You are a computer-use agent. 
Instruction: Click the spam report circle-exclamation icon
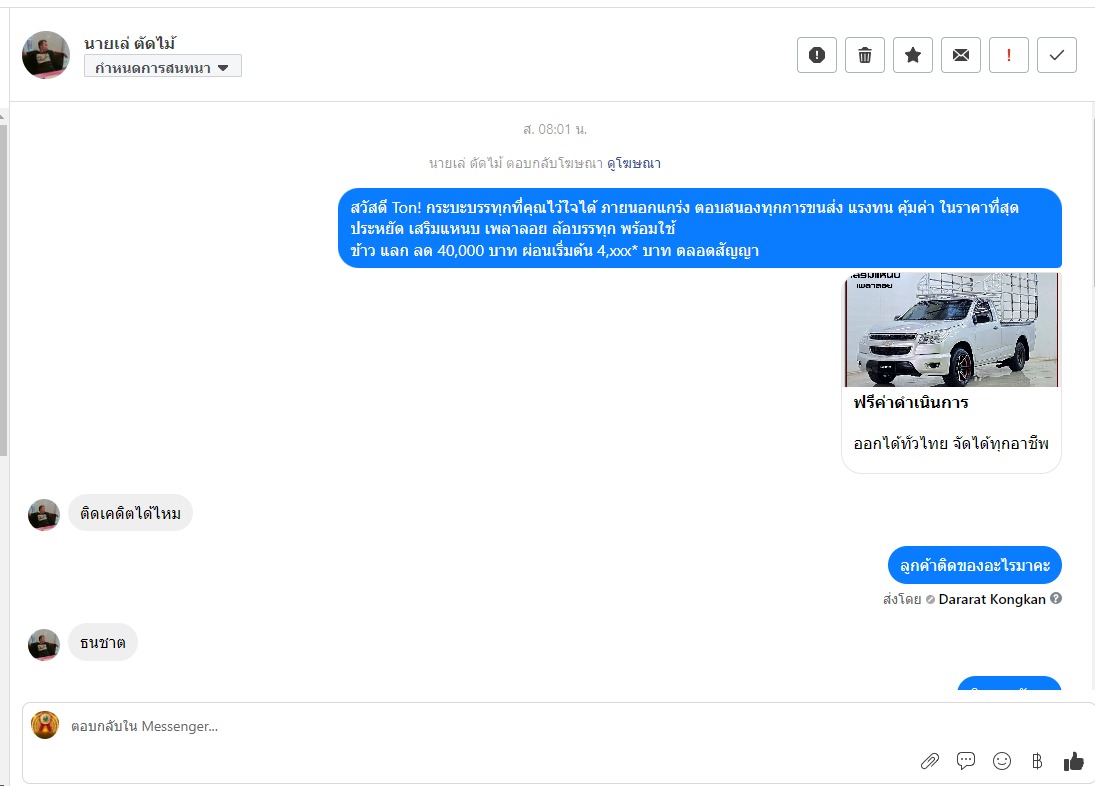(x=816, y=55)
